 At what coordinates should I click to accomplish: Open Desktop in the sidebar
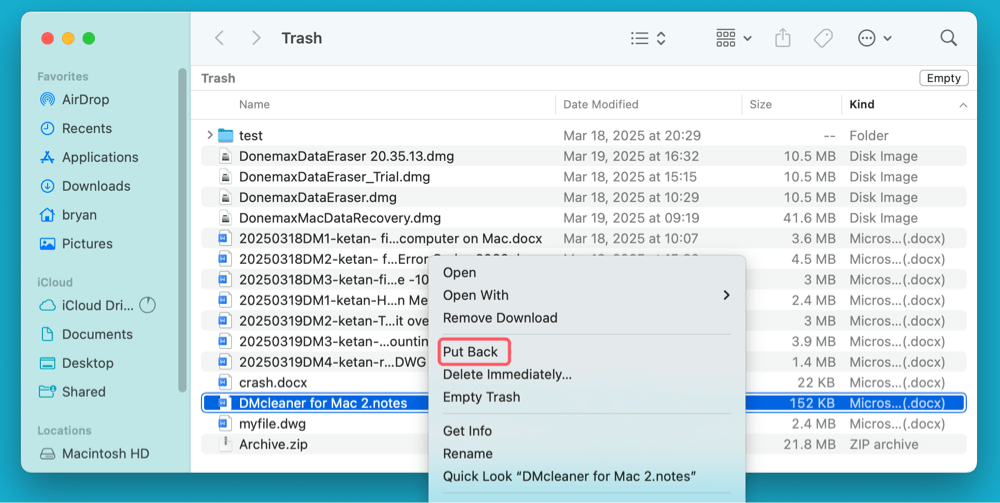coord(76,363)
